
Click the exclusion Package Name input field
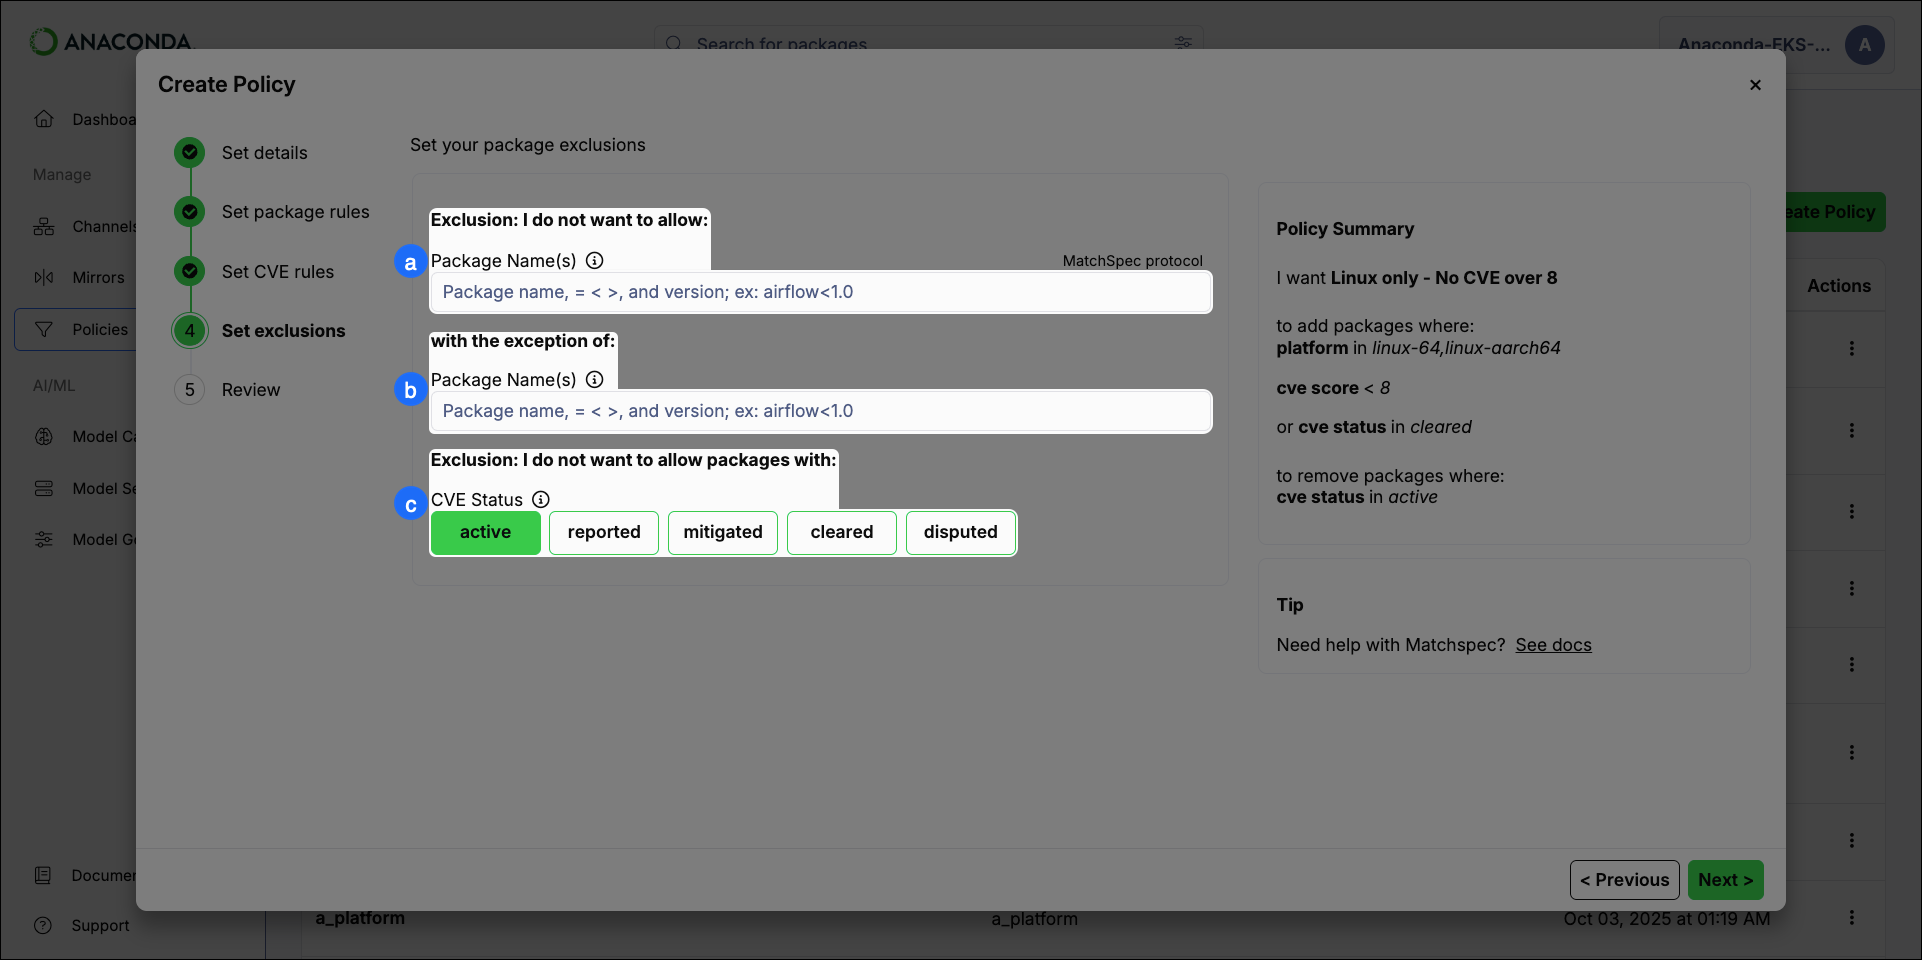pos(820,292)
